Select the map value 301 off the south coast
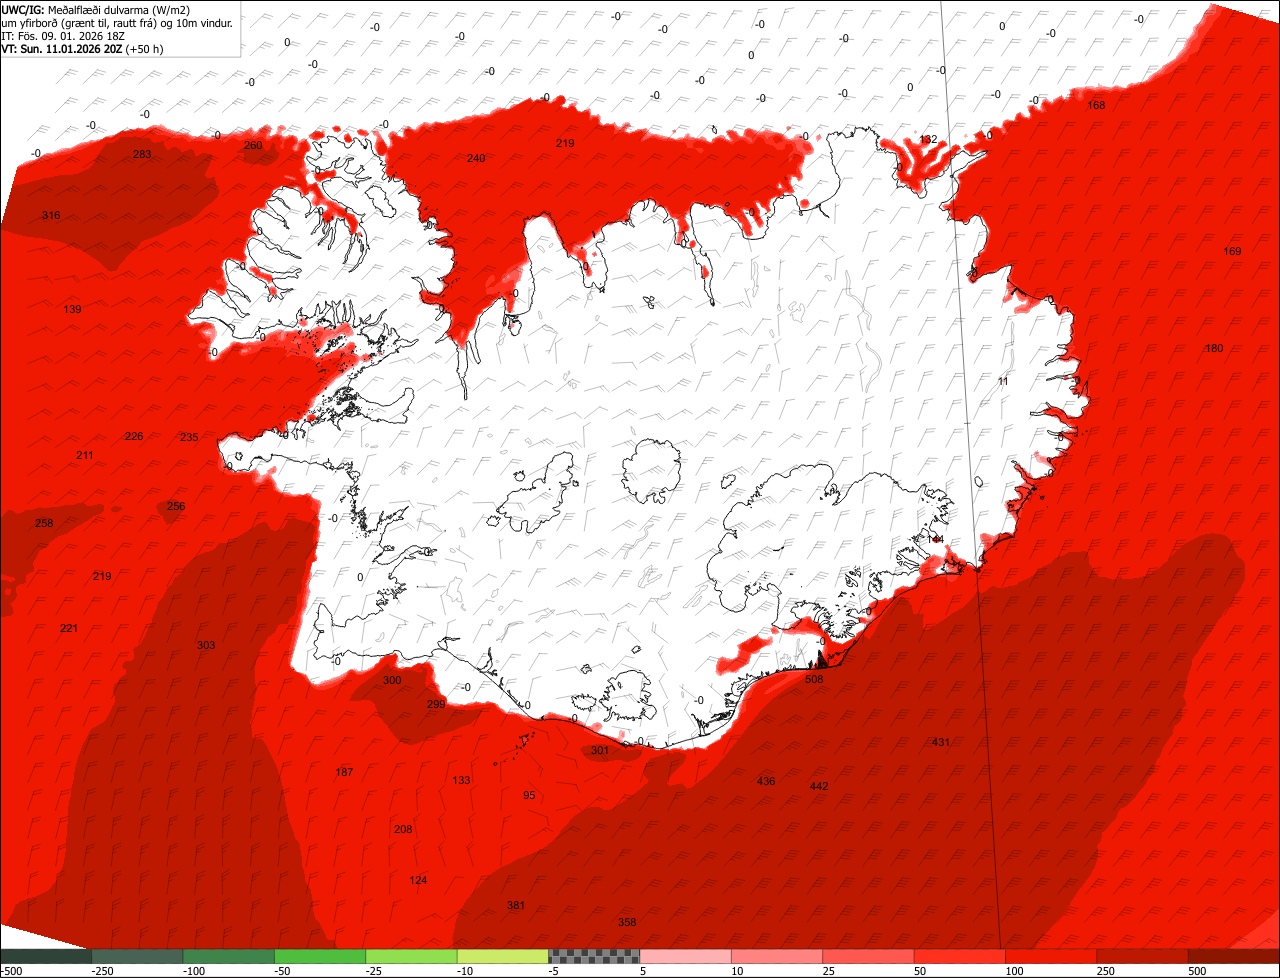This screenshot has width=1280, height=978. 600,750
